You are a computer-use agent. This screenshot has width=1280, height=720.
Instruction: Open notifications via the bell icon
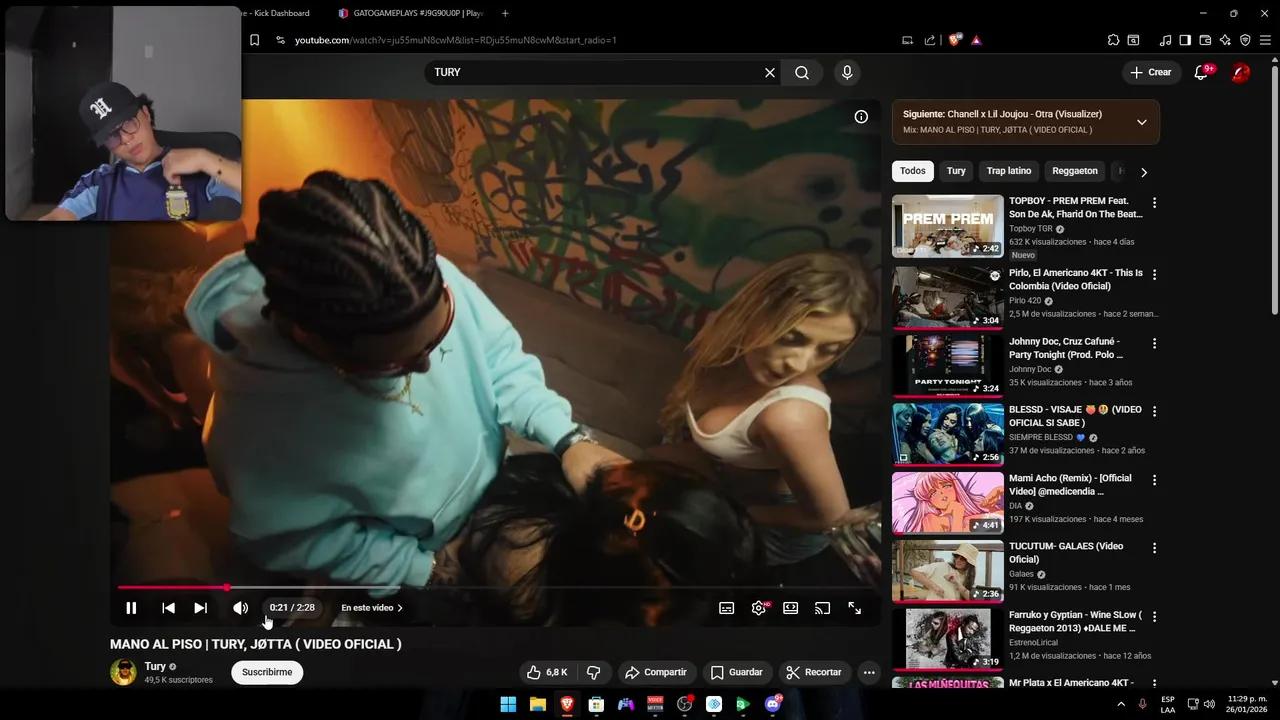tap(1200, 72)
